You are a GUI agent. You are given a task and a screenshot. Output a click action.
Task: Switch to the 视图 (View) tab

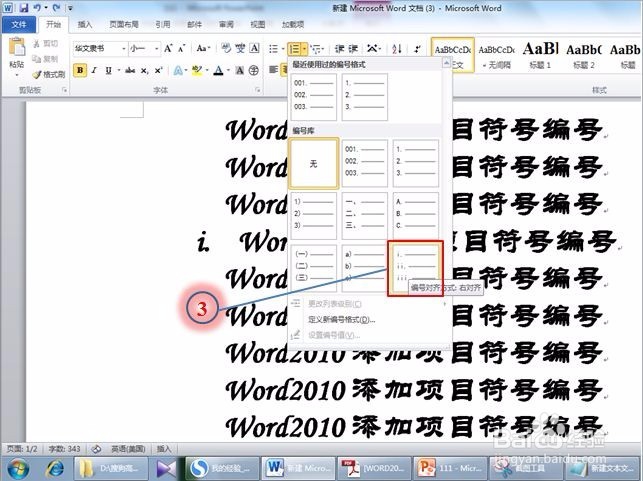(x=258, y=25)
